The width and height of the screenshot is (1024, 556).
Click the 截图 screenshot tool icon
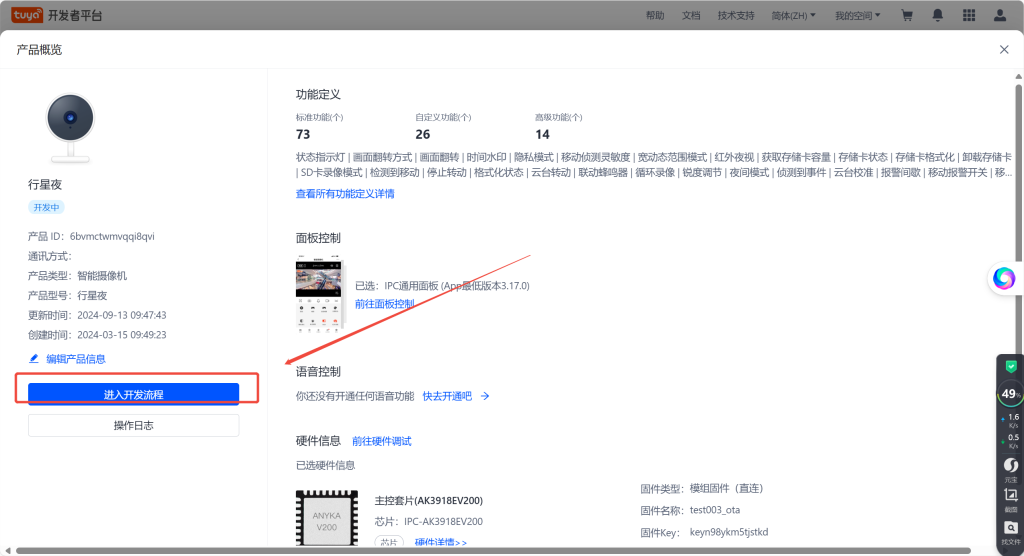[1010, 497]
